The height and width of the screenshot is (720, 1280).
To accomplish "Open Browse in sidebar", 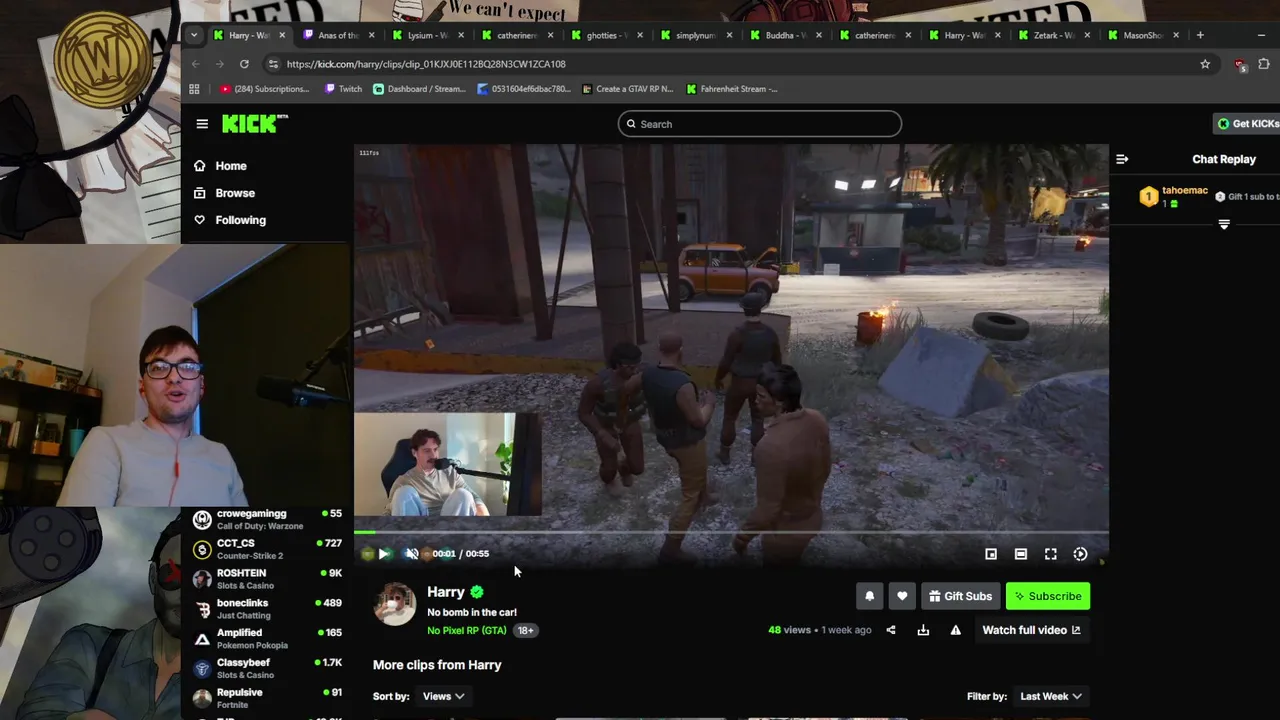I will 235,193.
